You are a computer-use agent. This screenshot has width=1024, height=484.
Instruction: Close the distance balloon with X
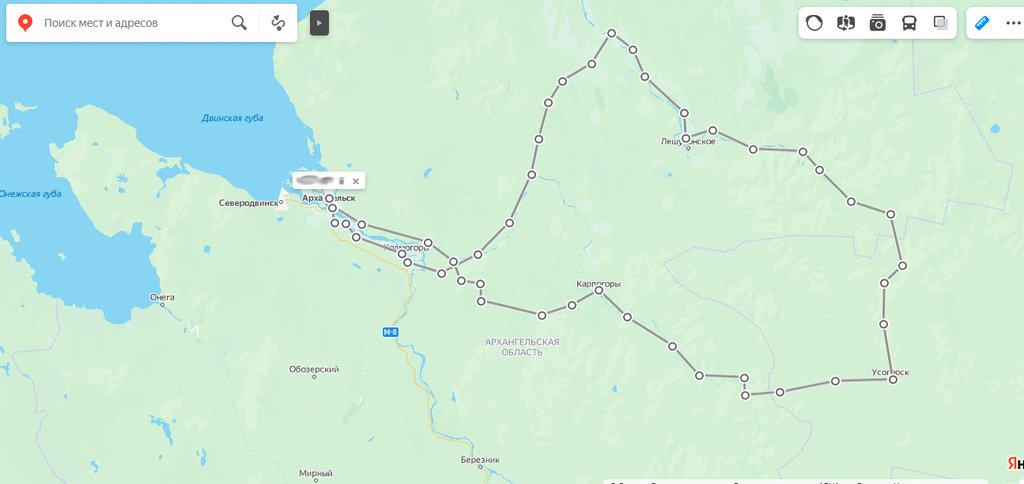pos(356,181)
